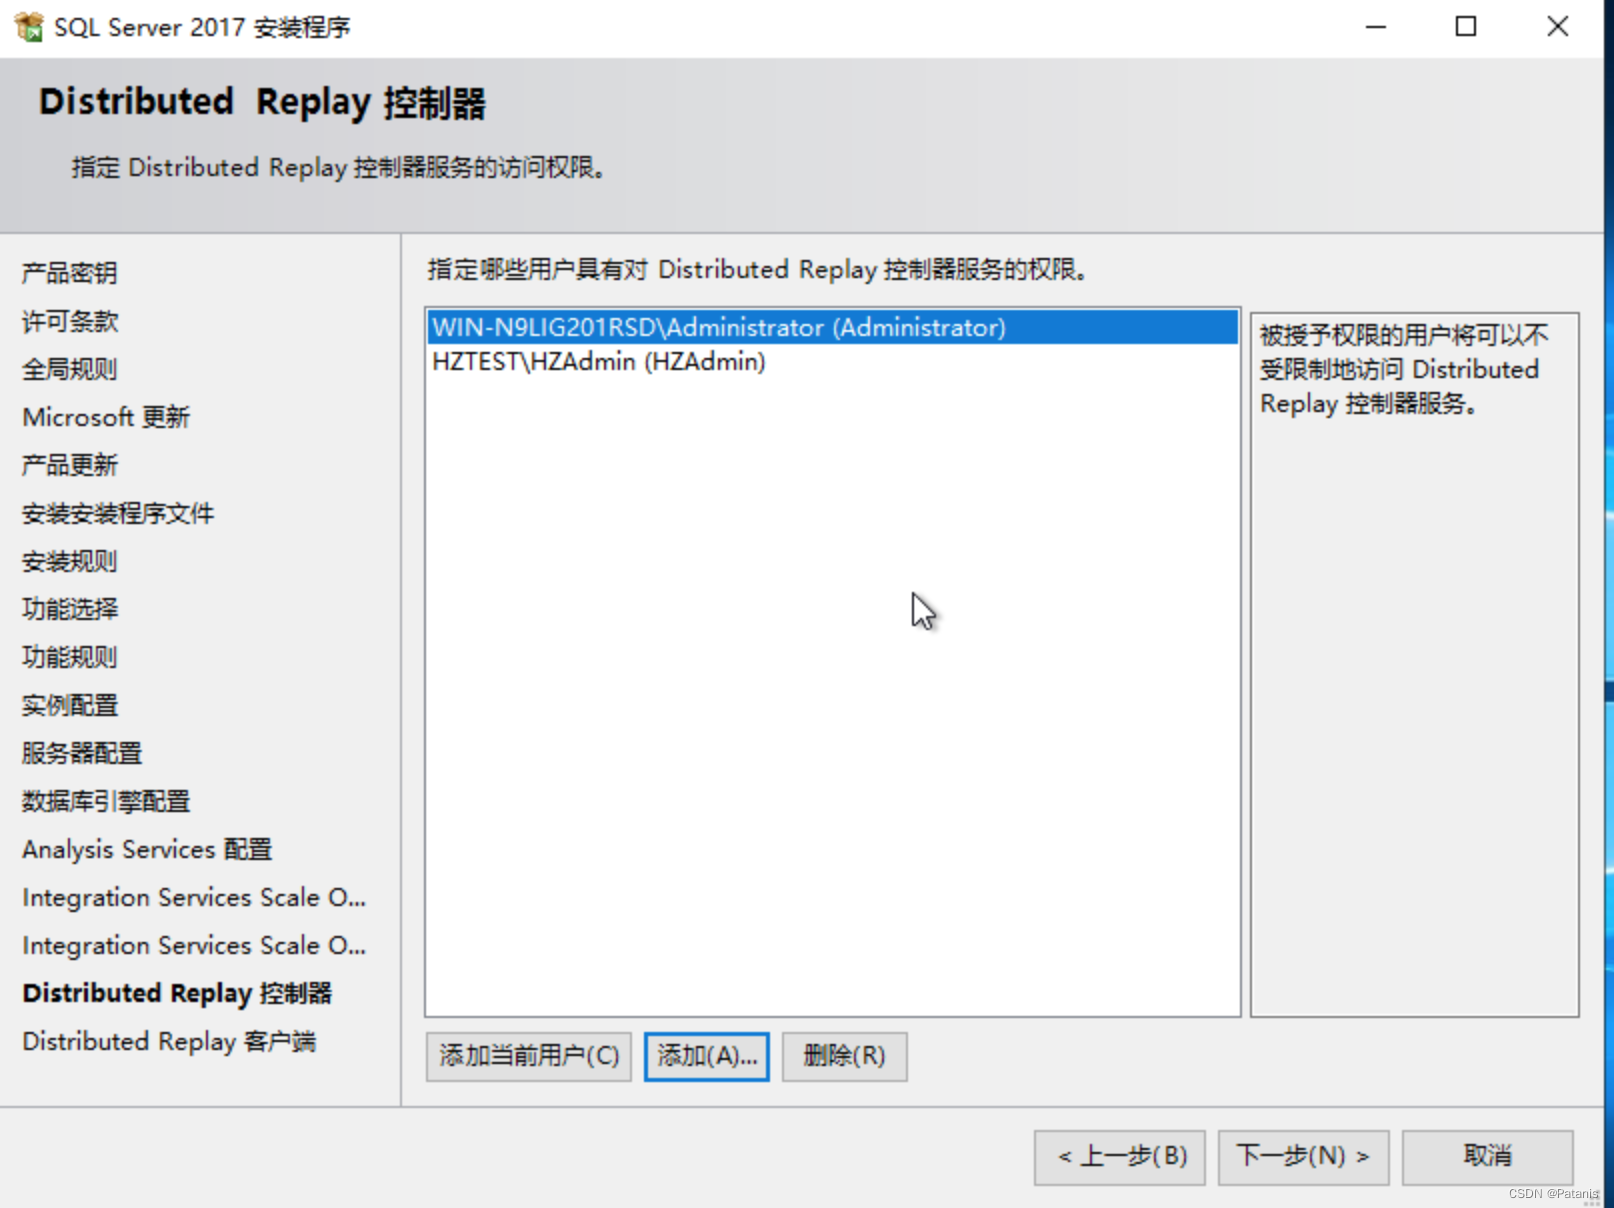This screenshot has width=1614, height=1208.
Task: Click 添加当前用户(C) button
Action: click(529, 1057)
